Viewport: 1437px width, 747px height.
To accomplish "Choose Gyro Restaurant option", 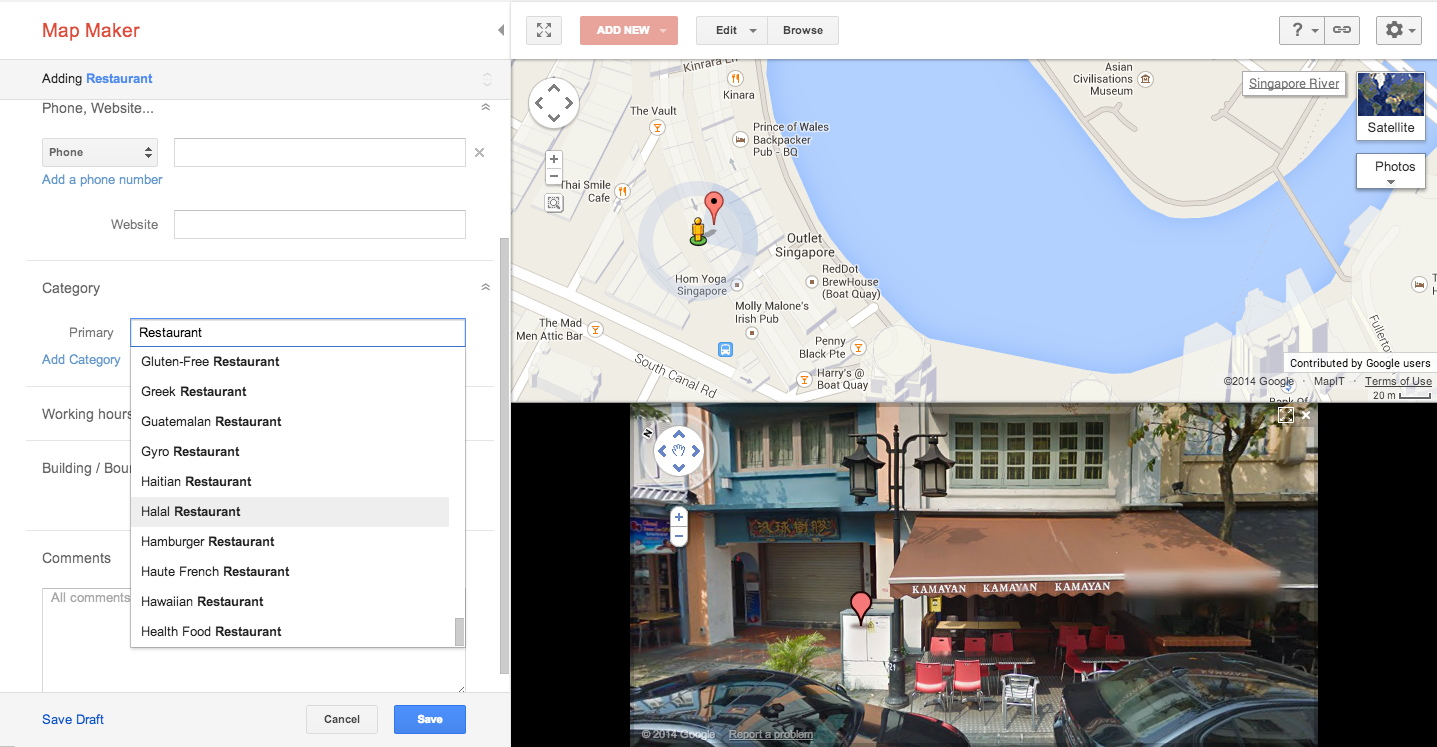I will click(x=290, y=451).
